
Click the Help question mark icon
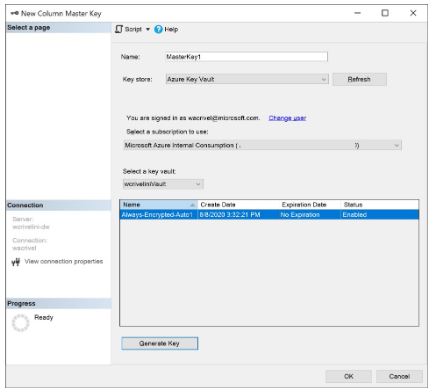(158, 29)
